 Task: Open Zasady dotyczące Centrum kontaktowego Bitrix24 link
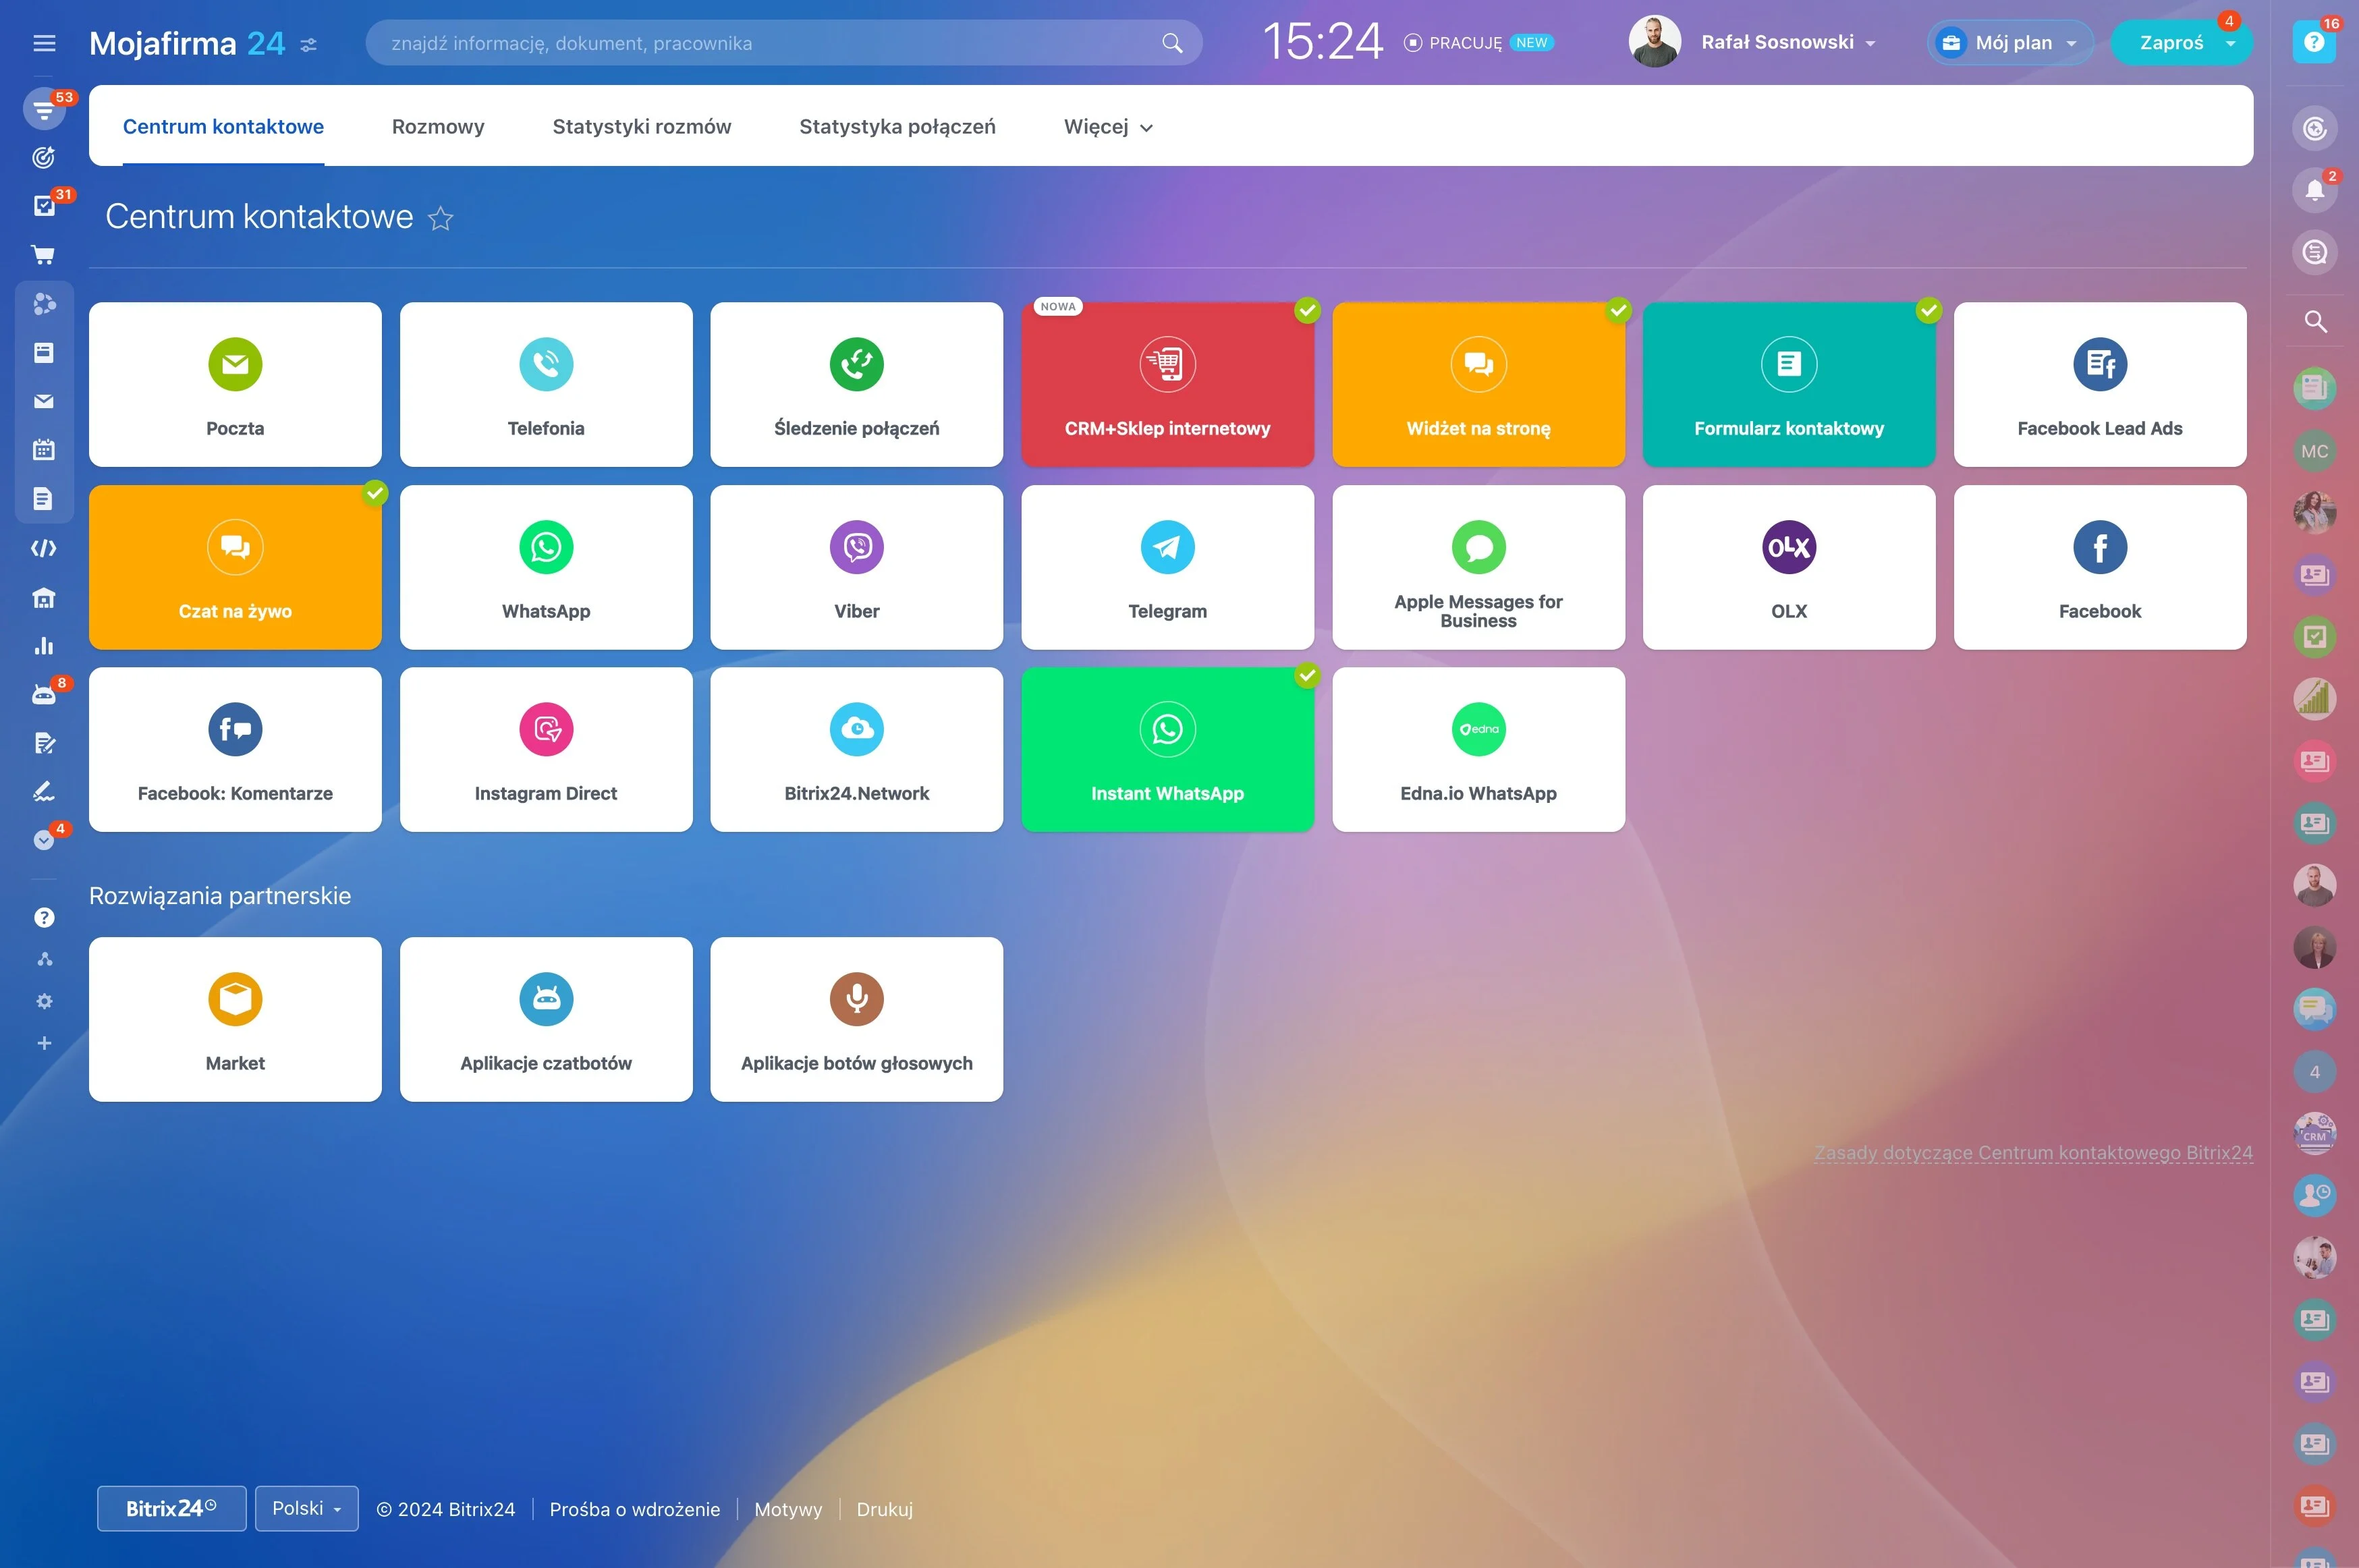(x=2033, y=1152)
